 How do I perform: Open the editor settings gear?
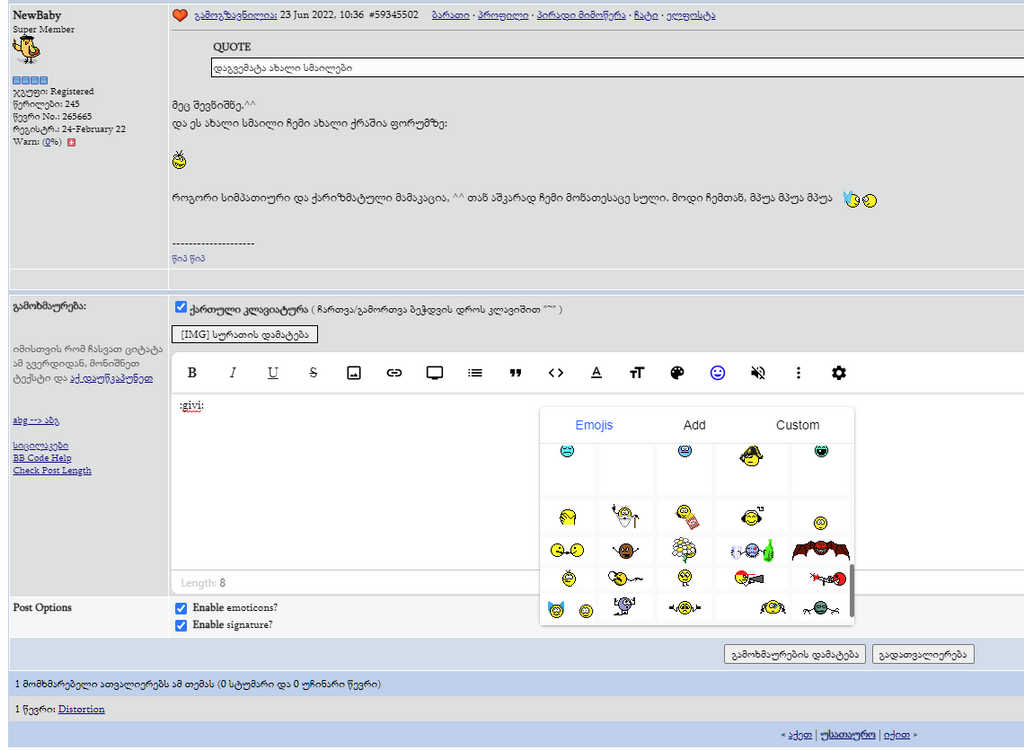pos(838,372)
